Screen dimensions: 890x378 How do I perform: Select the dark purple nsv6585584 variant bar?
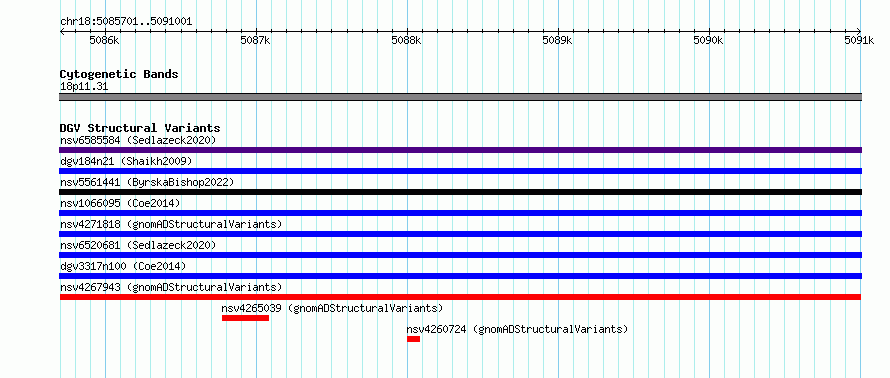tap(460, 150)
